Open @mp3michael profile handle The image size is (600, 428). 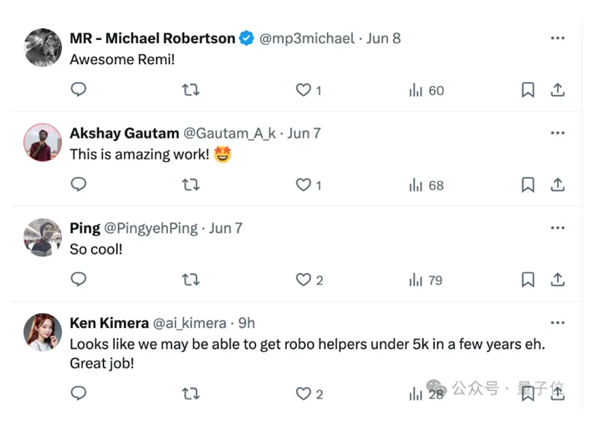(307, 39)
